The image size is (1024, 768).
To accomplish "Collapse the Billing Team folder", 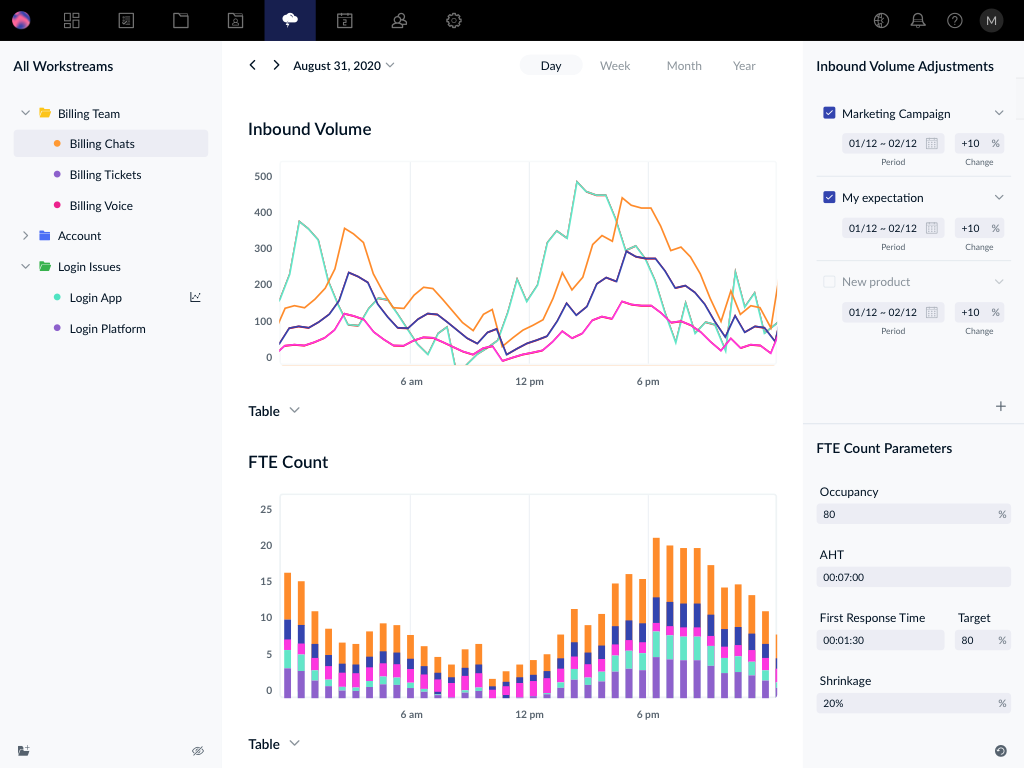I will (x=25, y=113).
